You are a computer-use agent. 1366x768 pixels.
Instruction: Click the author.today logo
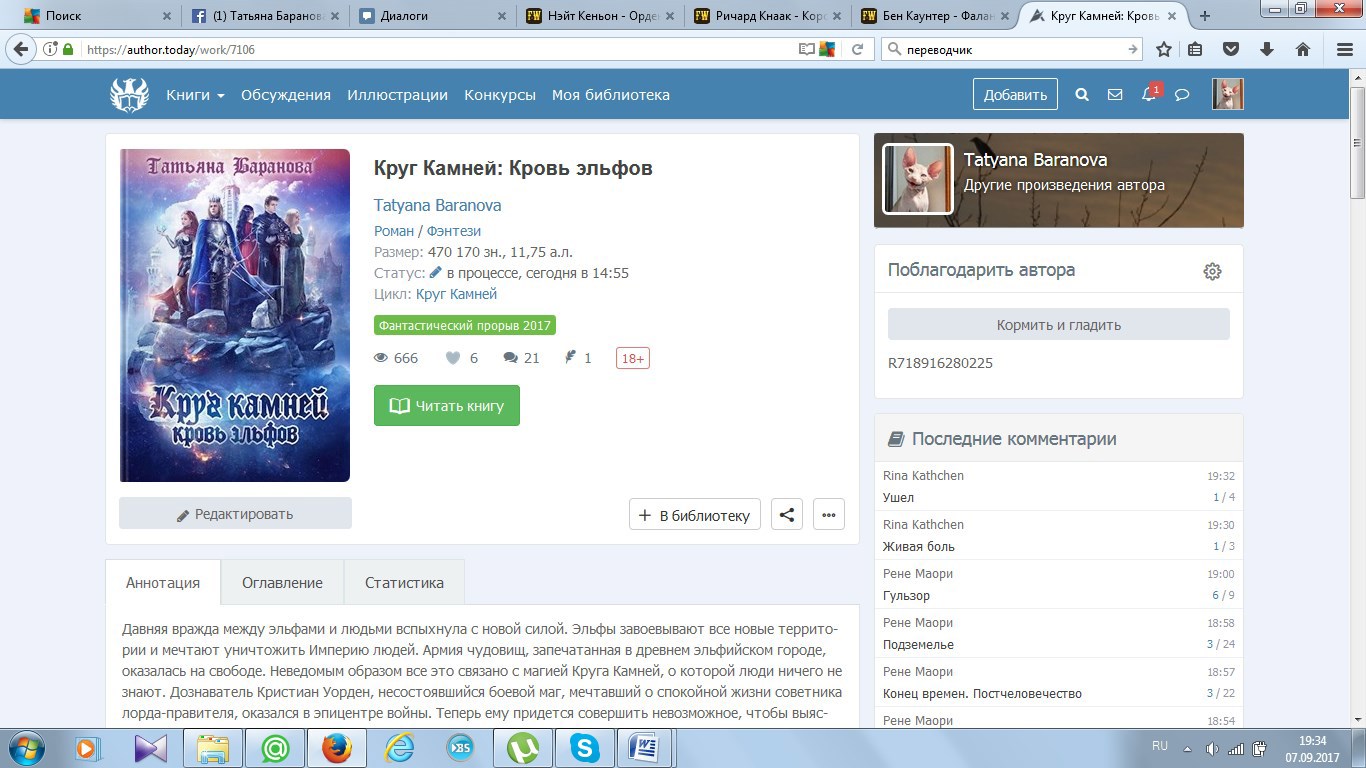(129, 95)
